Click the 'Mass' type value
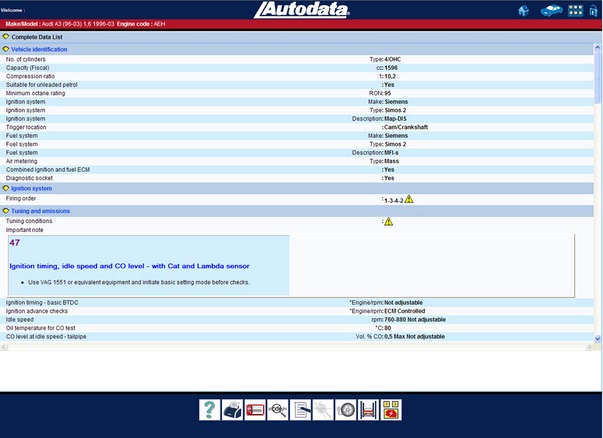Image resolution: width=603 pixels, height=438 pixels. tap(391, 161)
